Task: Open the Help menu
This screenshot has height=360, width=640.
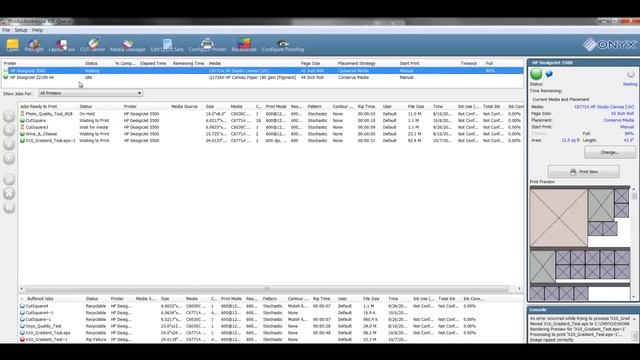Action: click(x=37, y=30)
